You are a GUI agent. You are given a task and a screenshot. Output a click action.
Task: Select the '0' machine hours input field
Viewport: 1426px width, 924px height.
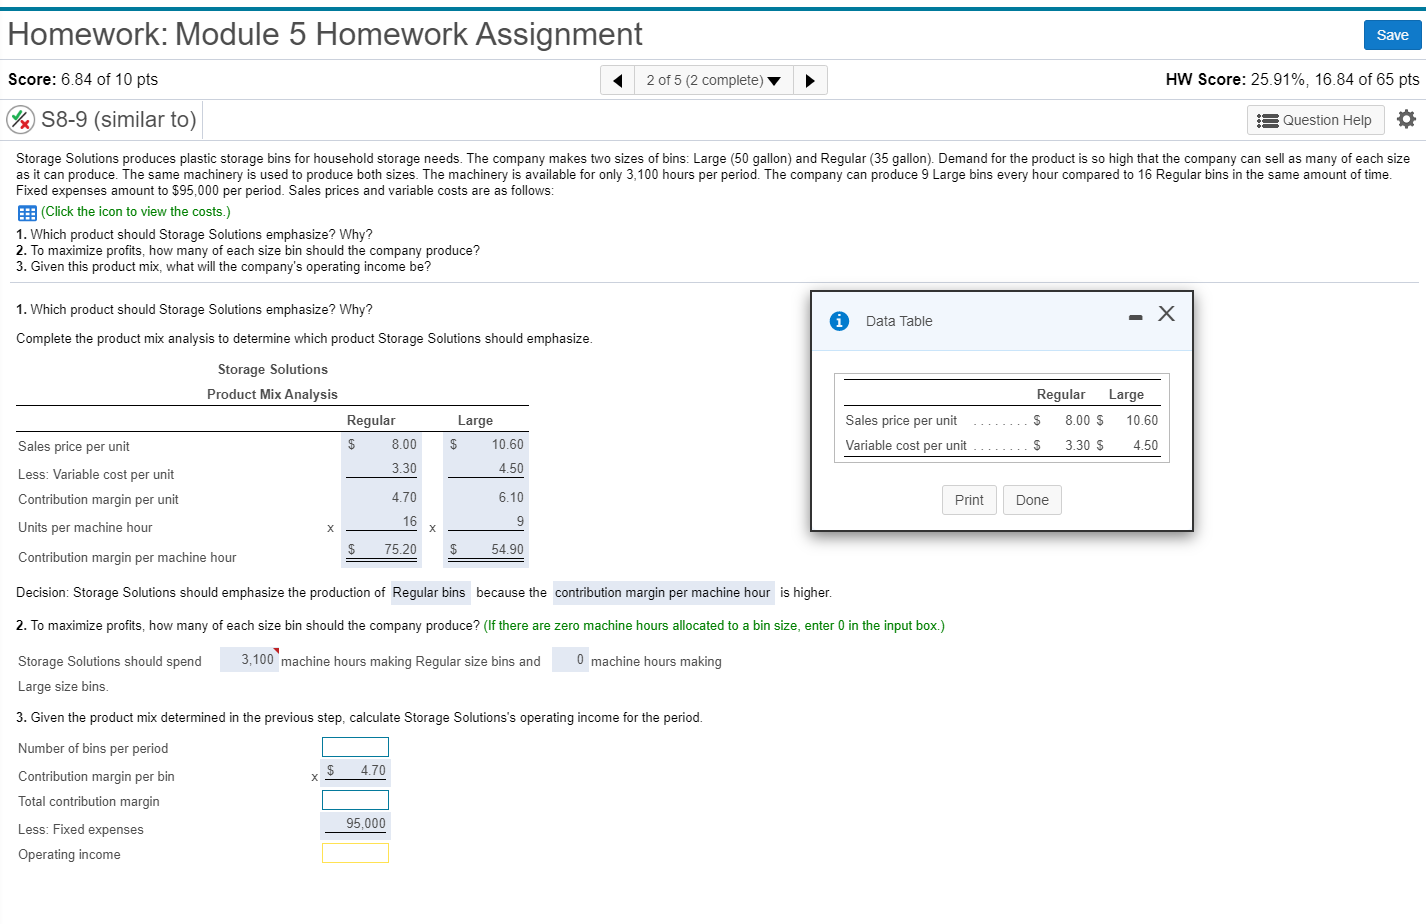[571, 660]
